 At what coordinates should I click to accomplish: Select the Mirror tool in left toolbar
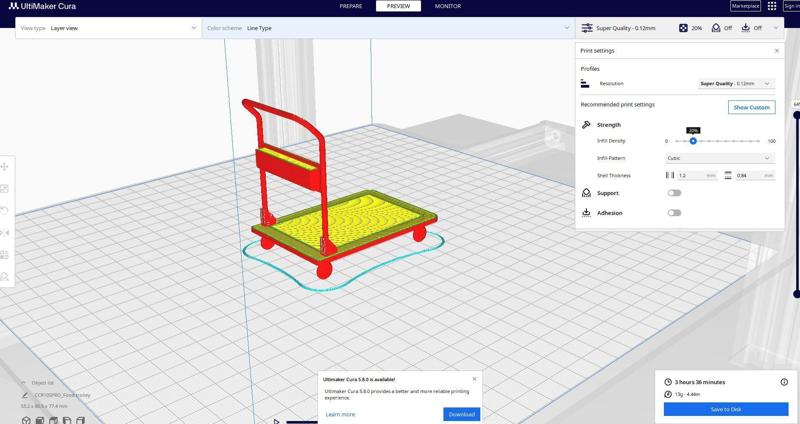5,233
